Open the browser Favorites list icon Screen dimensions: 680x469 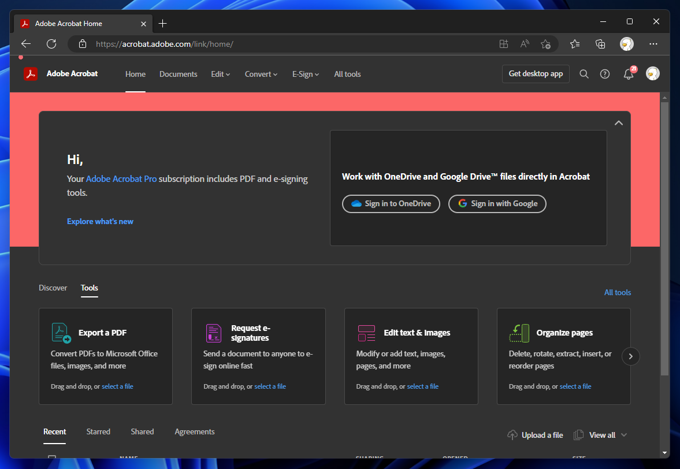[575, 44]
